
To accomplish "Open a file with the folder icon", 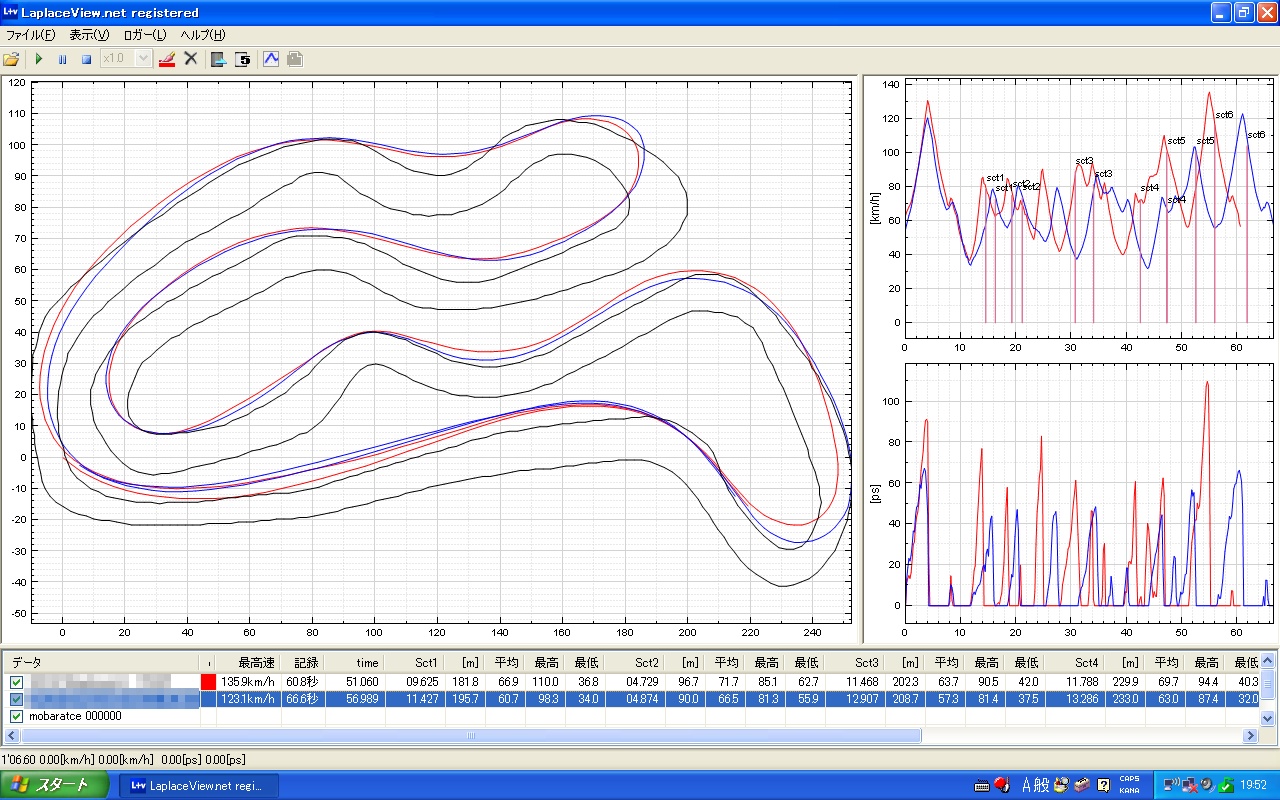I will pos(12,59).
